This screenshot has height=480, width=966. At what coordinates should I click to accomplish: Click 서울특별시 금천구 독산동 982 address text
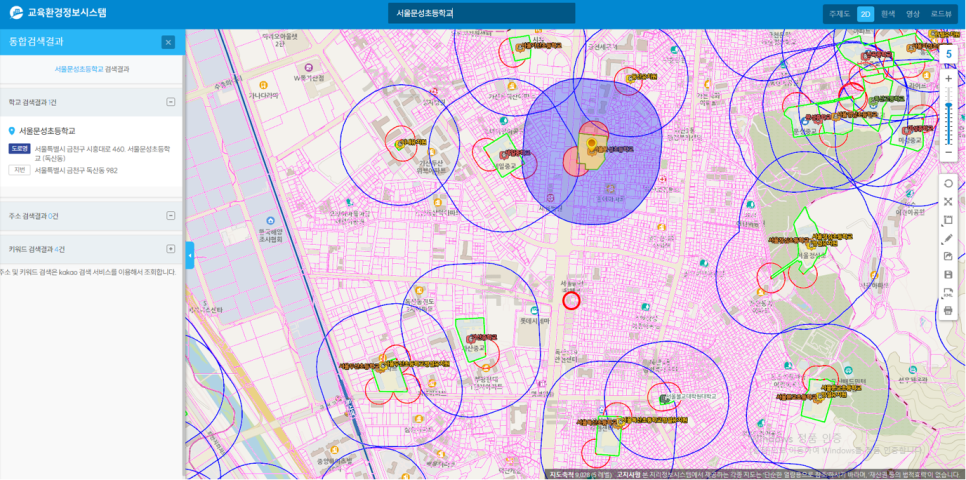point(76,170)
